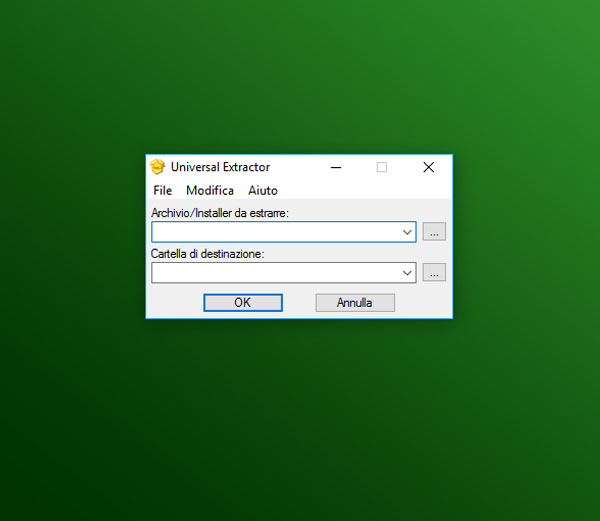Click the Universal Extractor title text
The width and height of the screenshot is (600, 521).
220,167
